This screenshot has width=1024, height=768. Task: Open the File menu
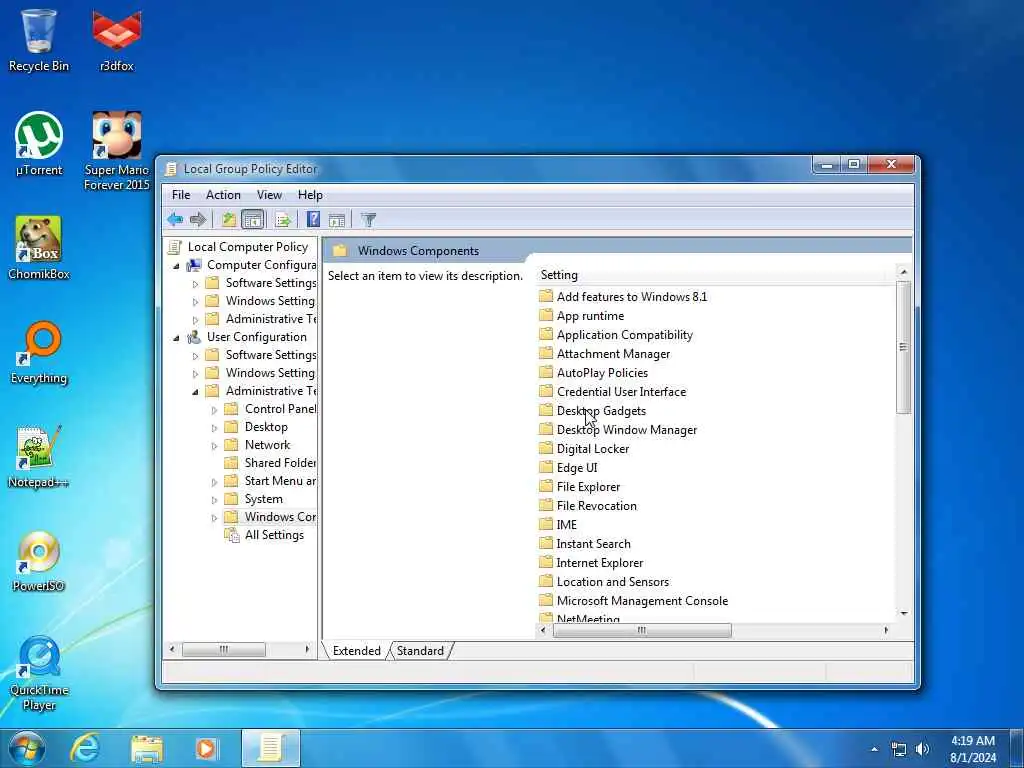pos(181,195)
